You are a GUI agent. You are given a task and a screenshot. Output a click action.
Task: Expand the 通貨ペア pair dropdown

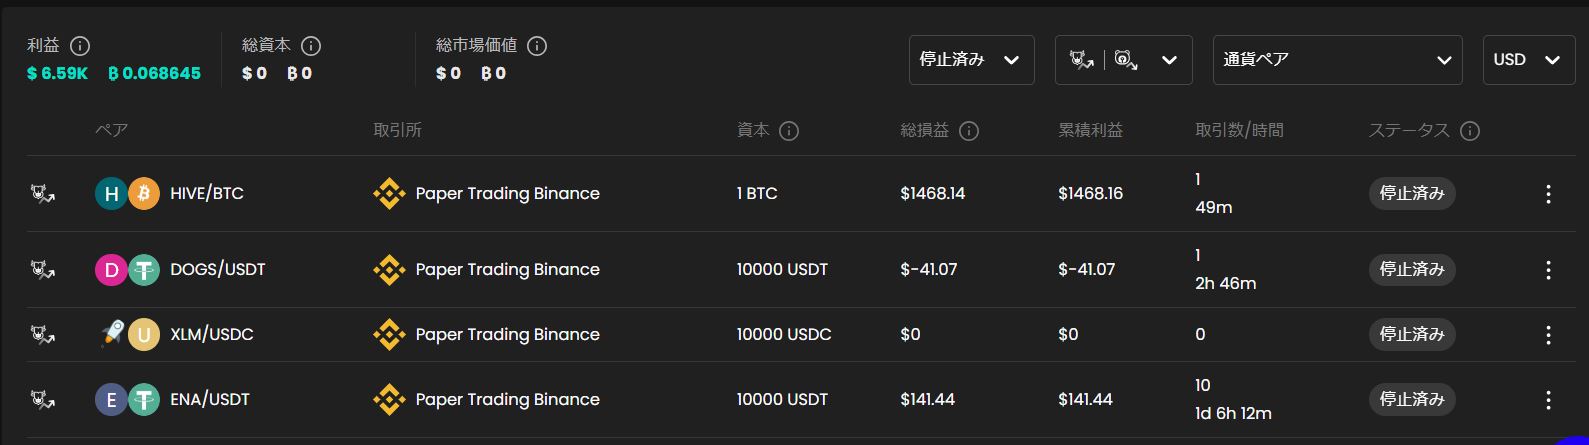pyautogui.click(x=1337, y=60)
